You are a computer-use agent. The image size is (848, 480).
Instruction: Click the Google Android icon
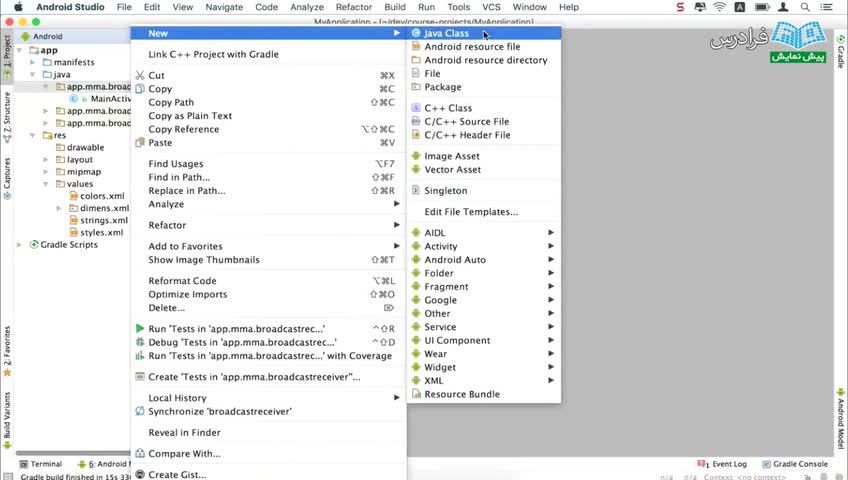coord(416,300)
